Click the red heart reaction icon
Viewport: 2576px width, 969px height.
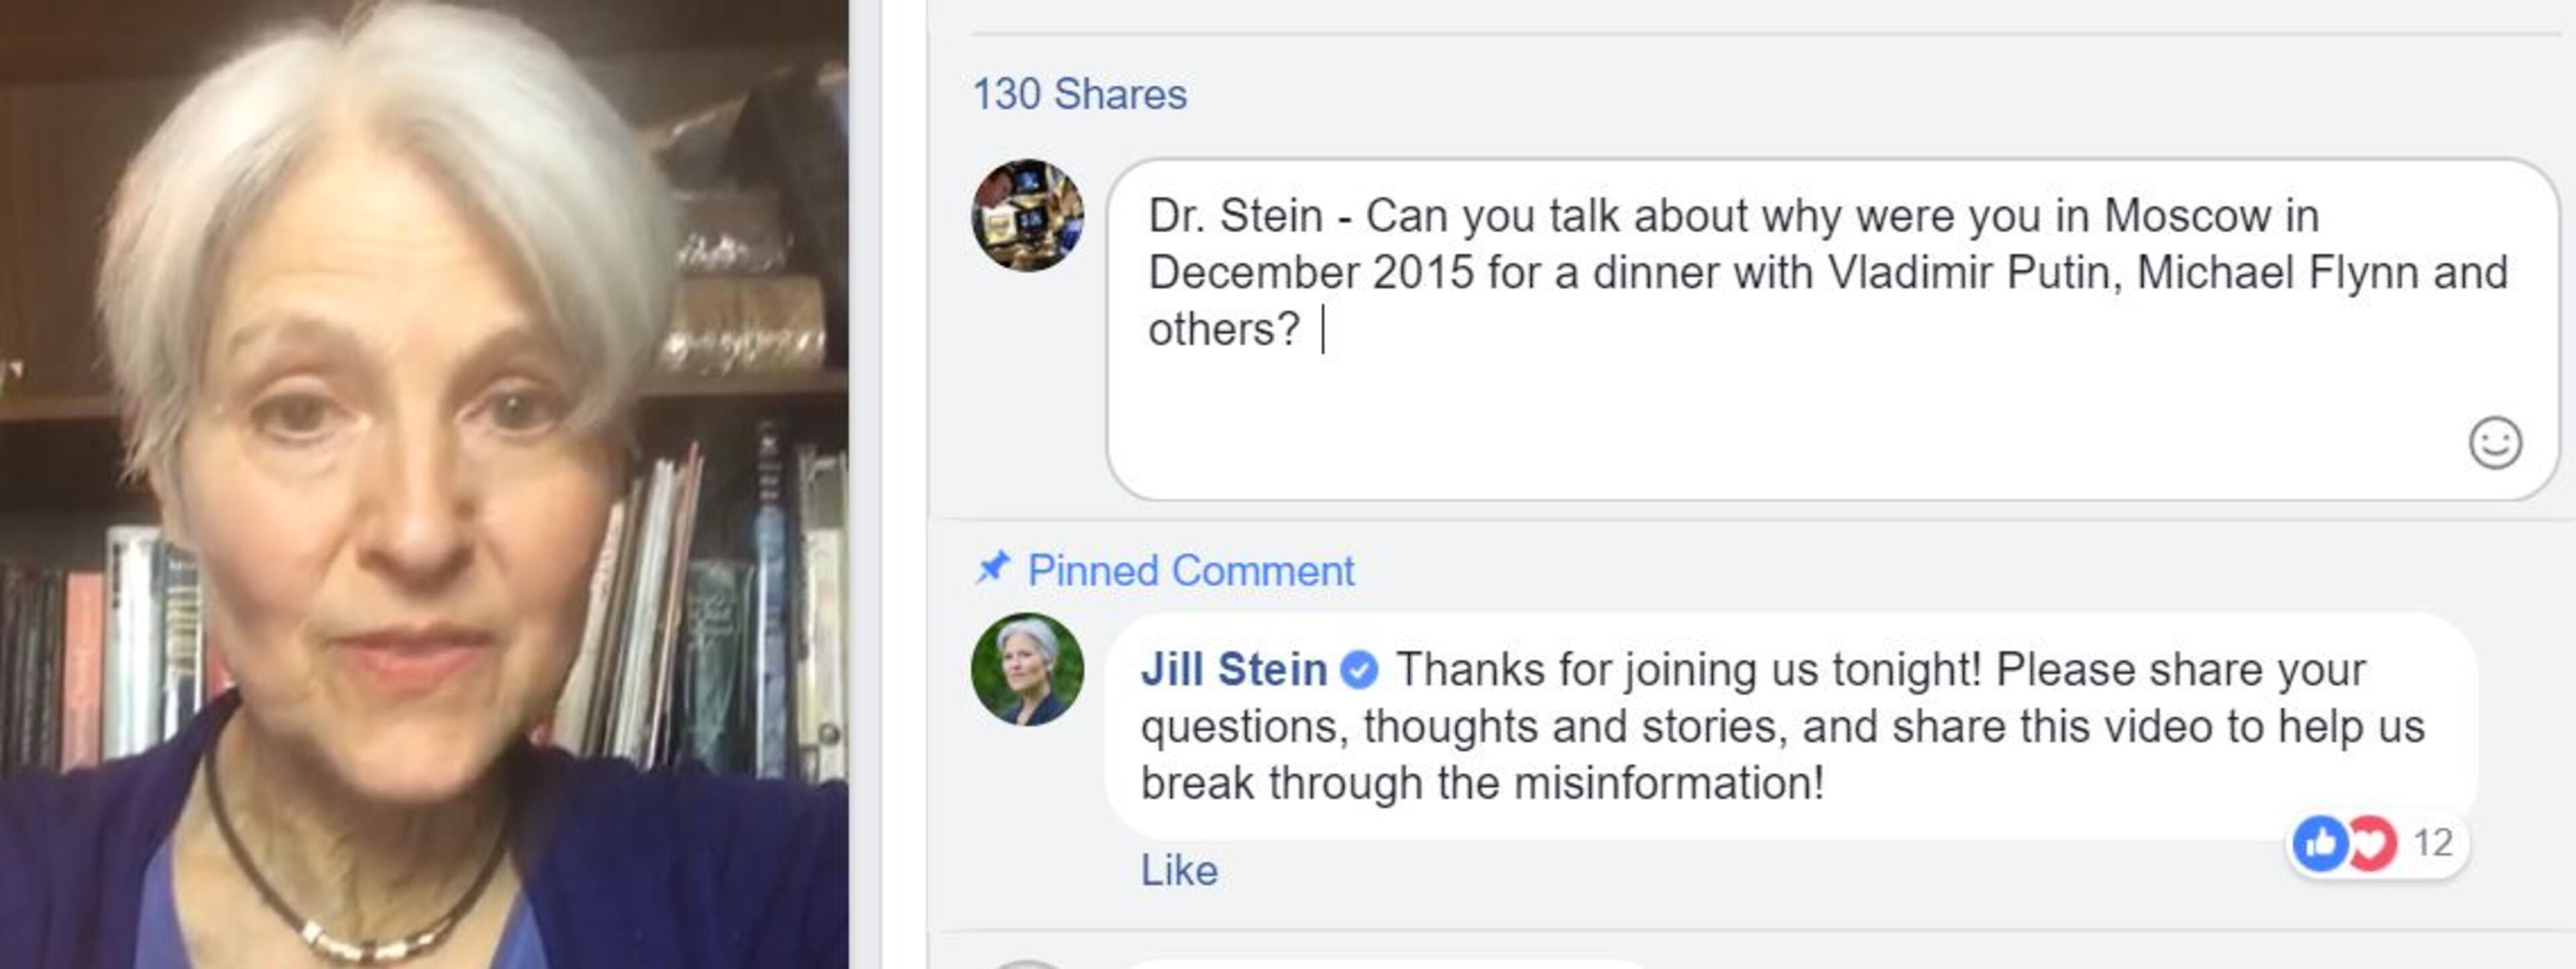pyautogui.click(x=2372, y=843)
